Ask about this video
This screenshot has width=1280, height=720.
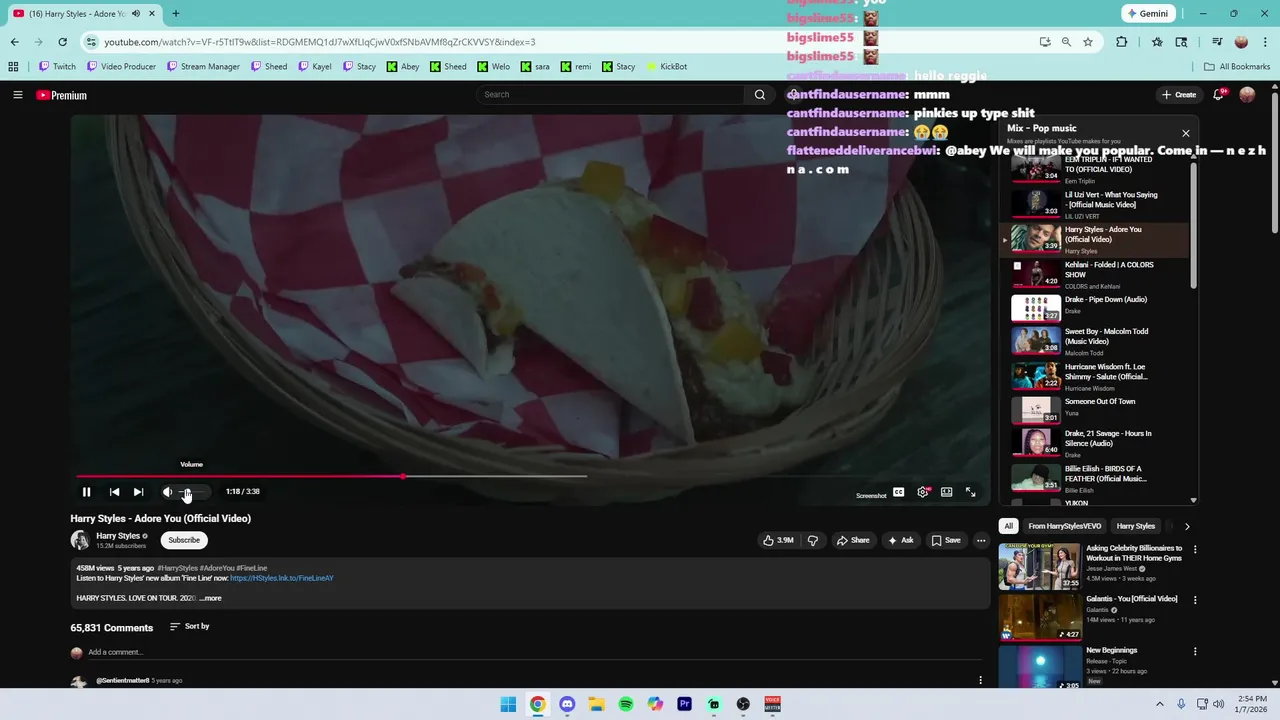900,540
